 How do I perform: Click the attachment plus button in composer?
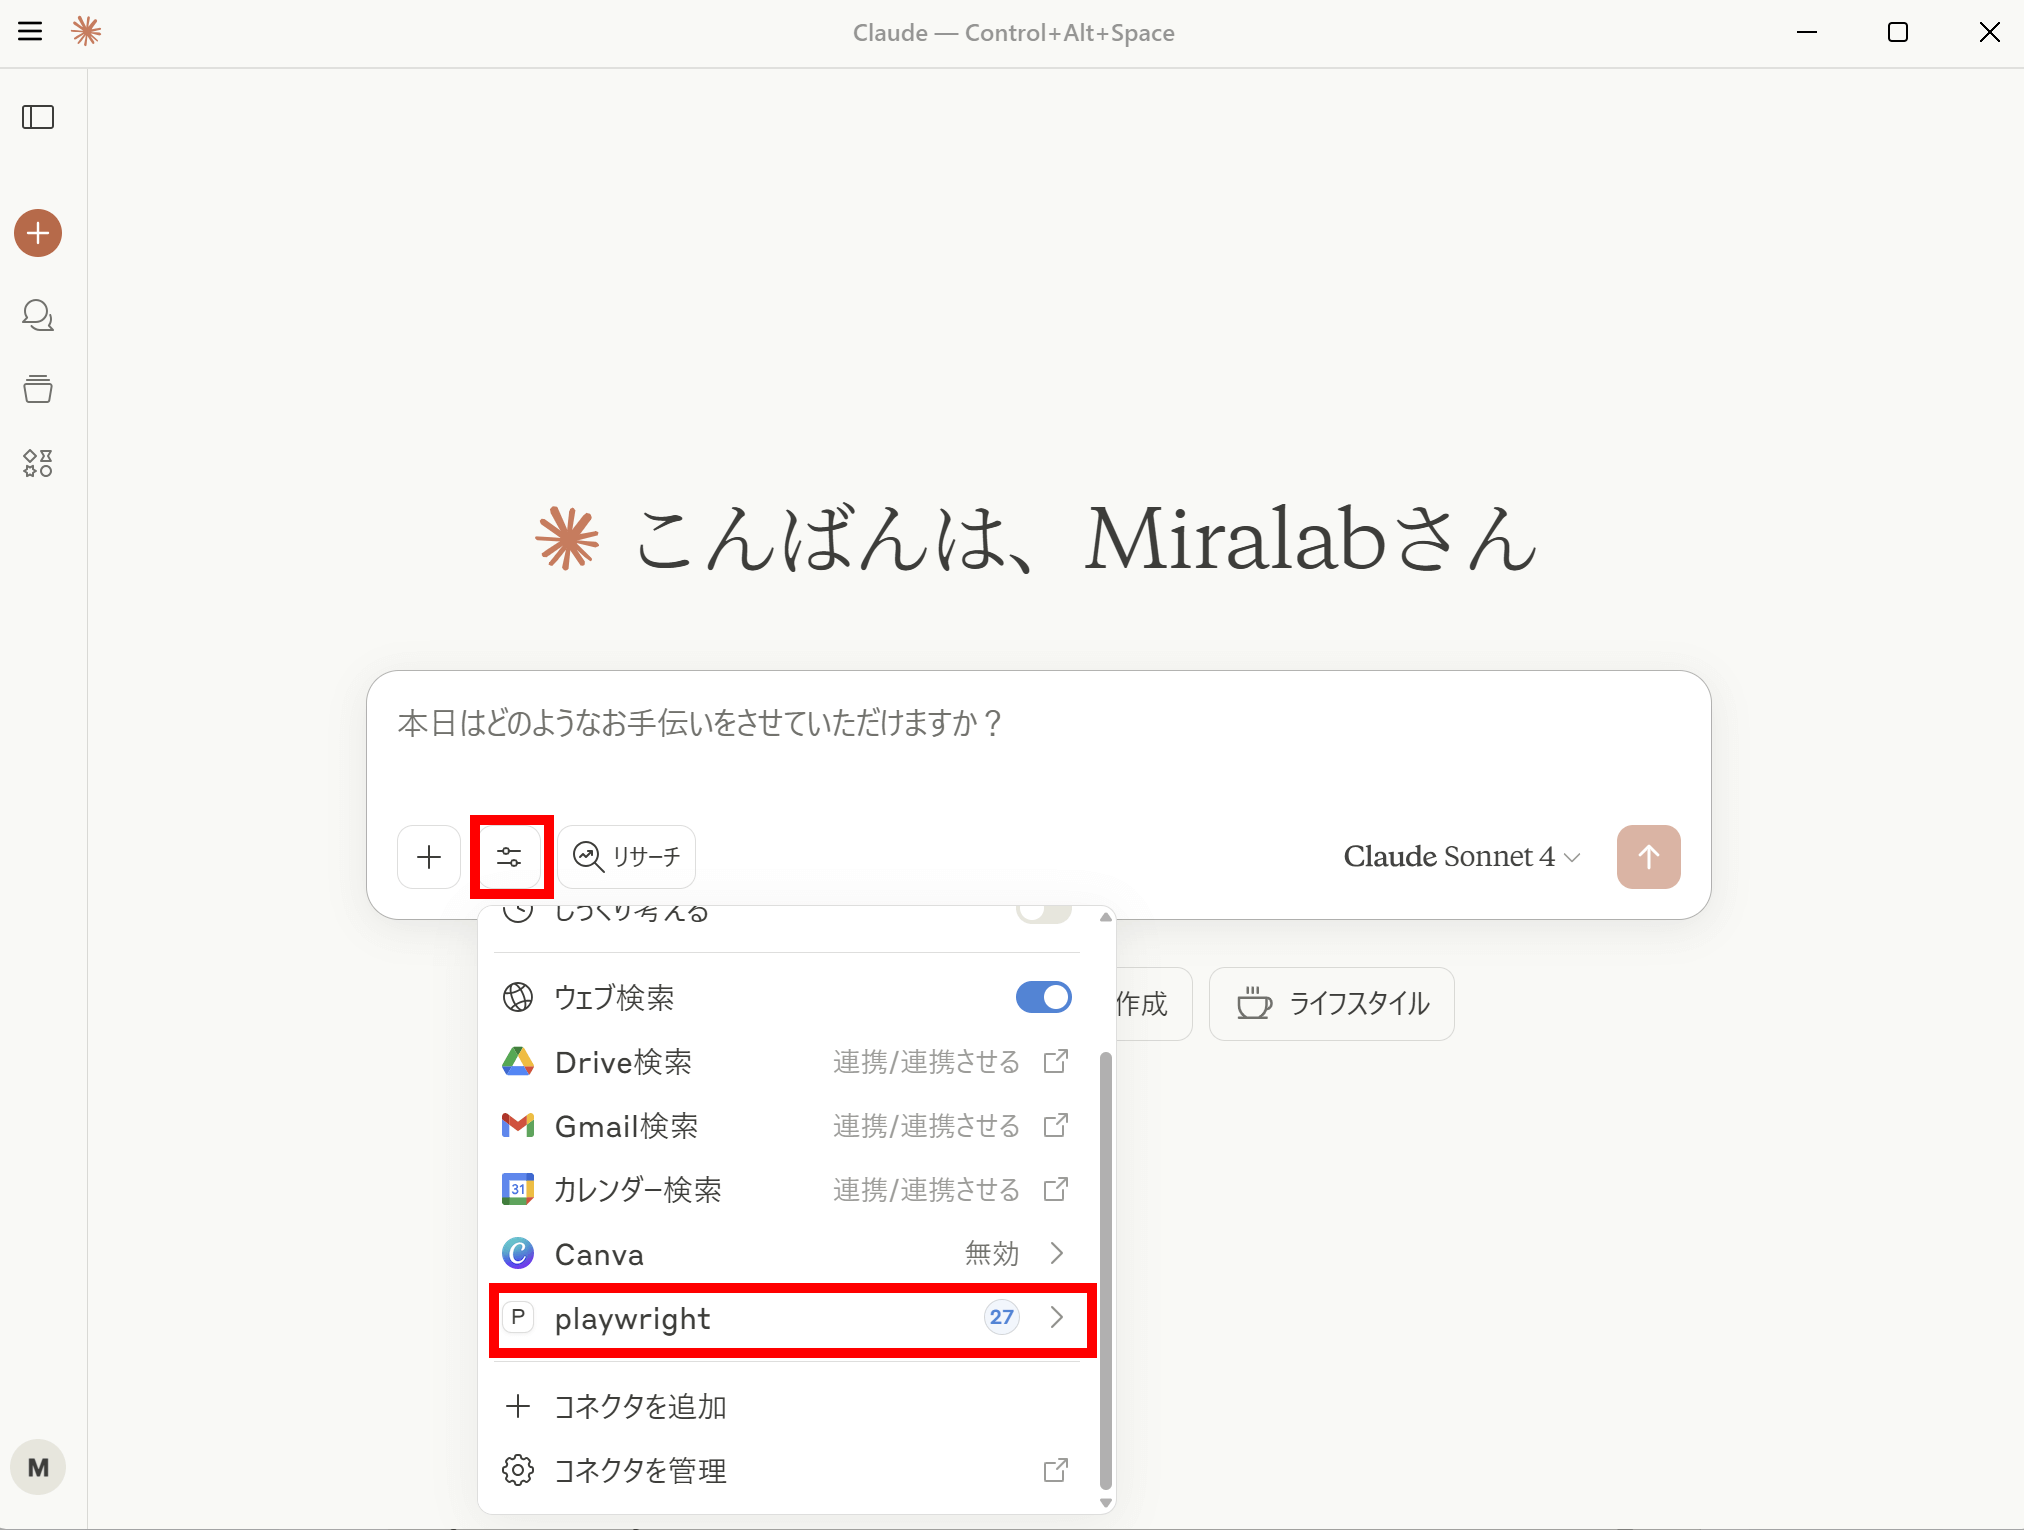click(429, 857)
